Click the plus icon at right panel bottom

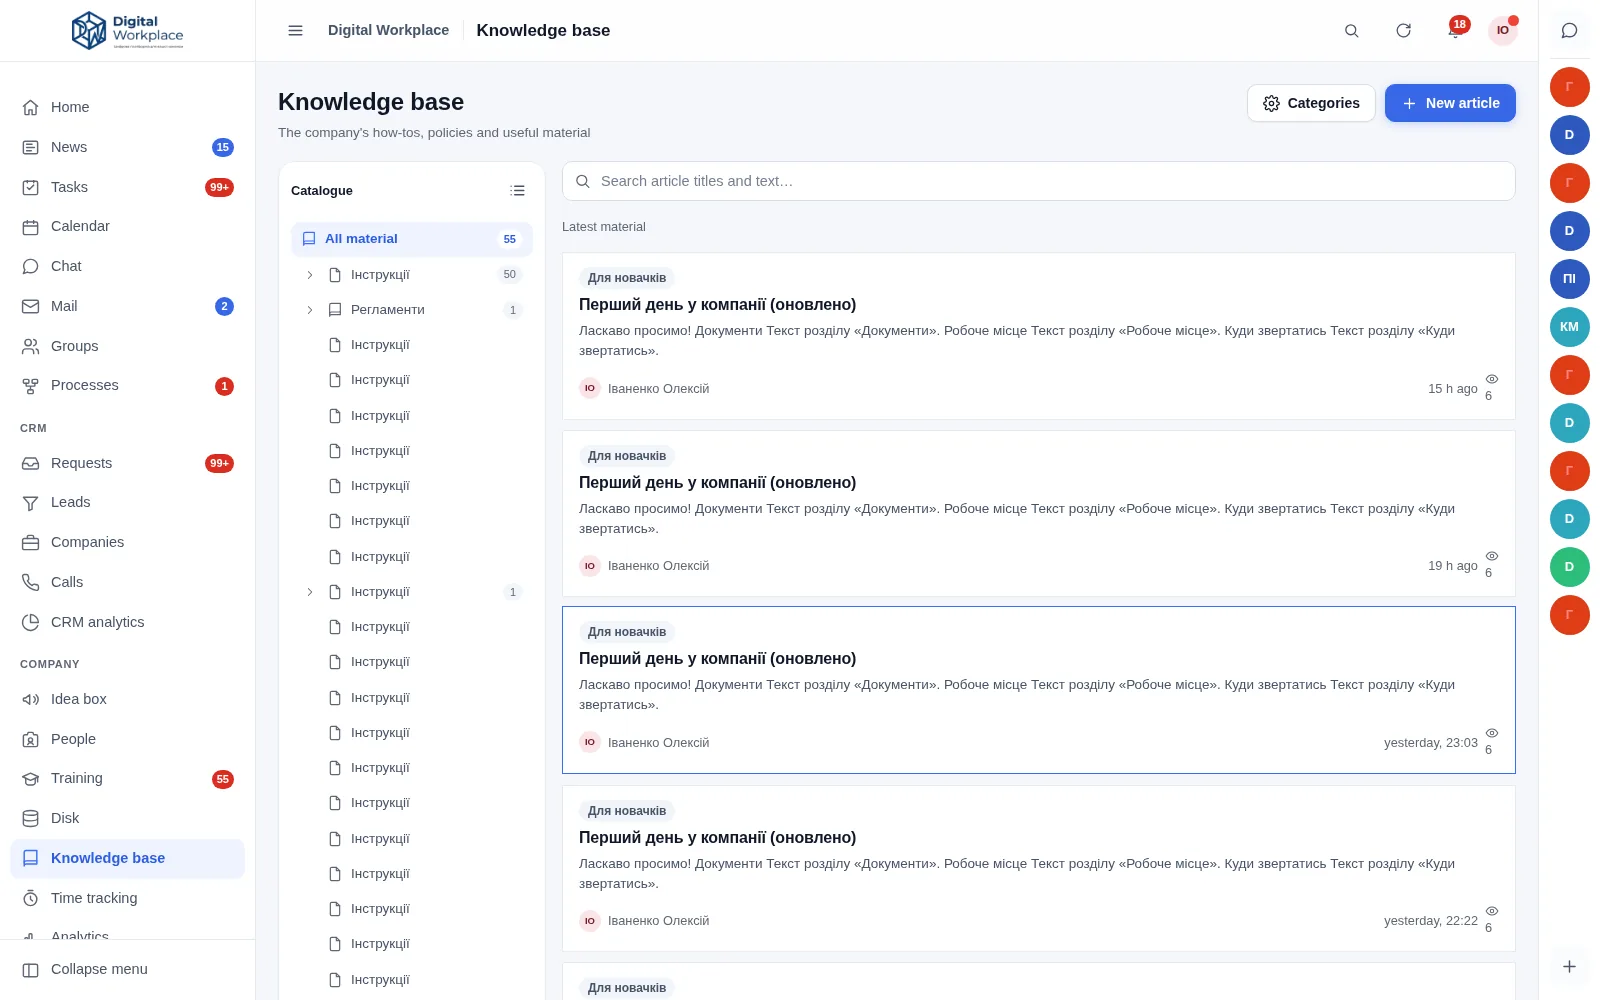coord(1569,967)
